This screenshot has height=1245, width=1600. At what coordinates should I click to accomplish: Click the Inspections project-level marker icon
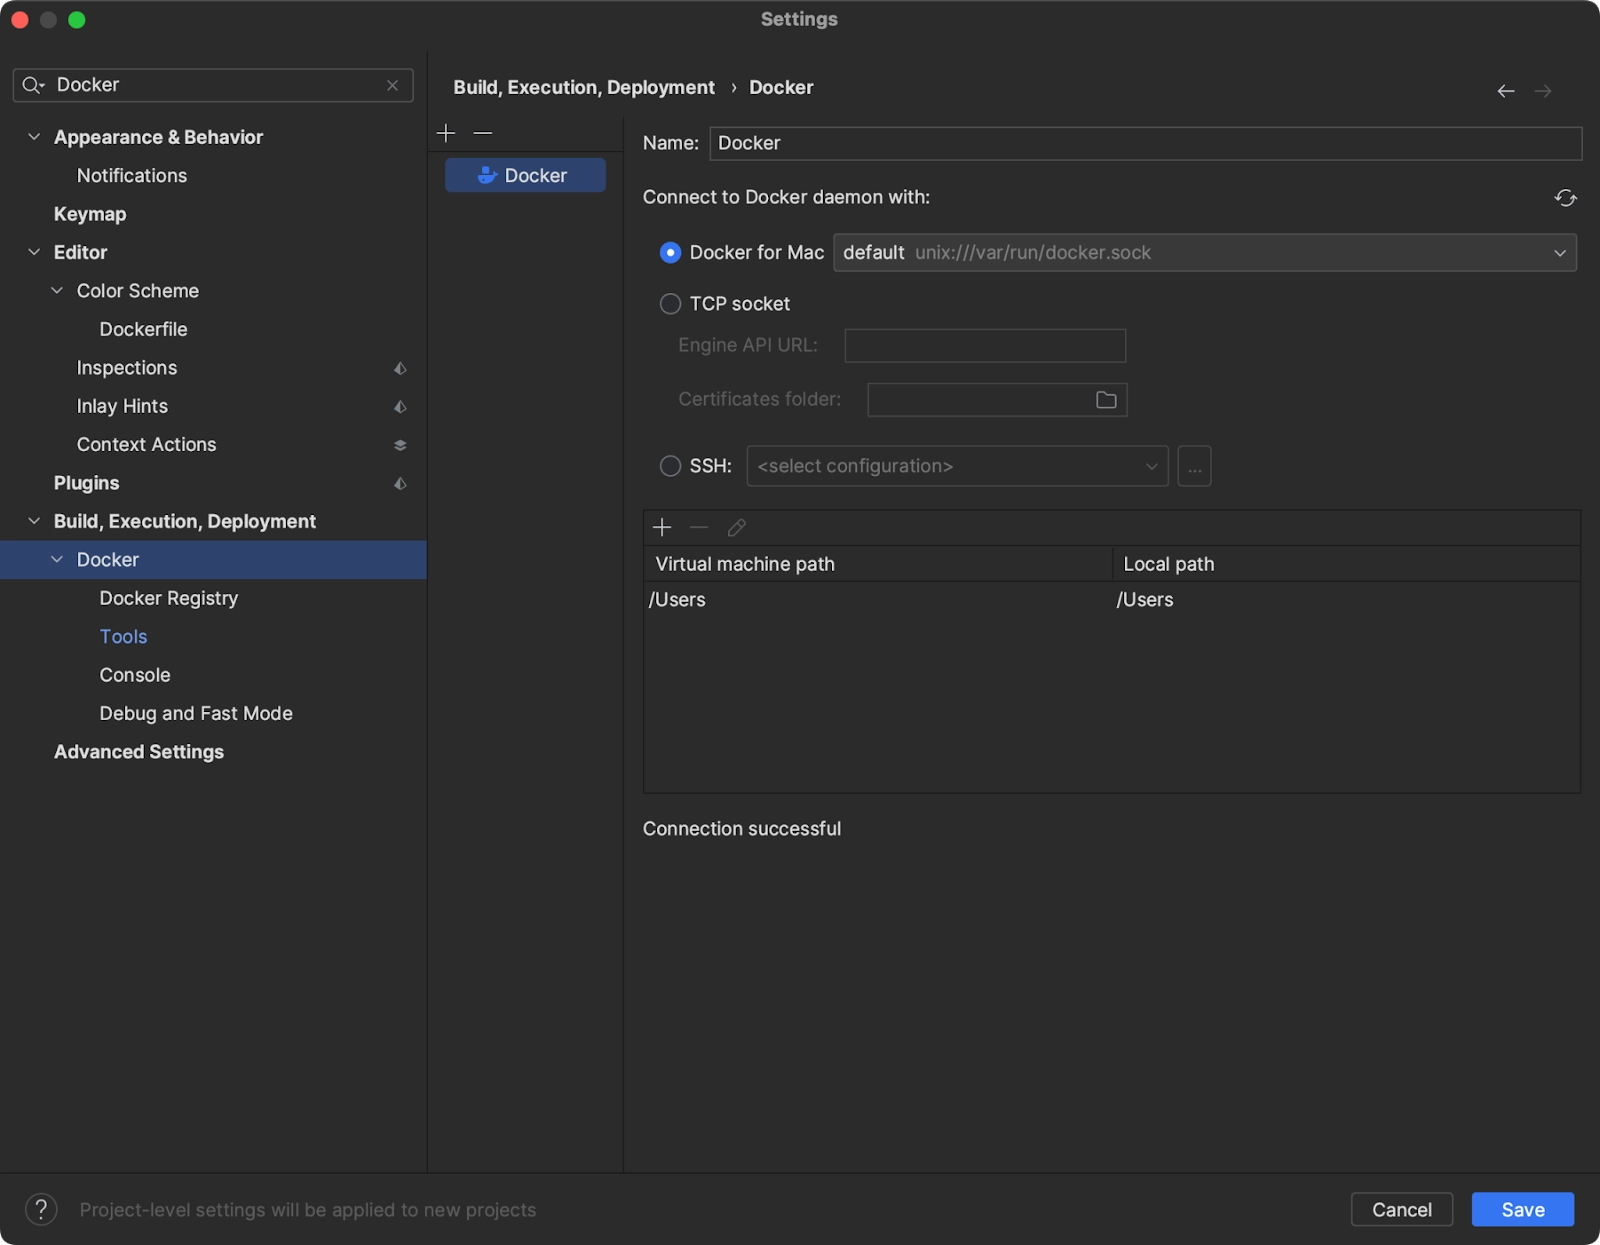point(400,368)
